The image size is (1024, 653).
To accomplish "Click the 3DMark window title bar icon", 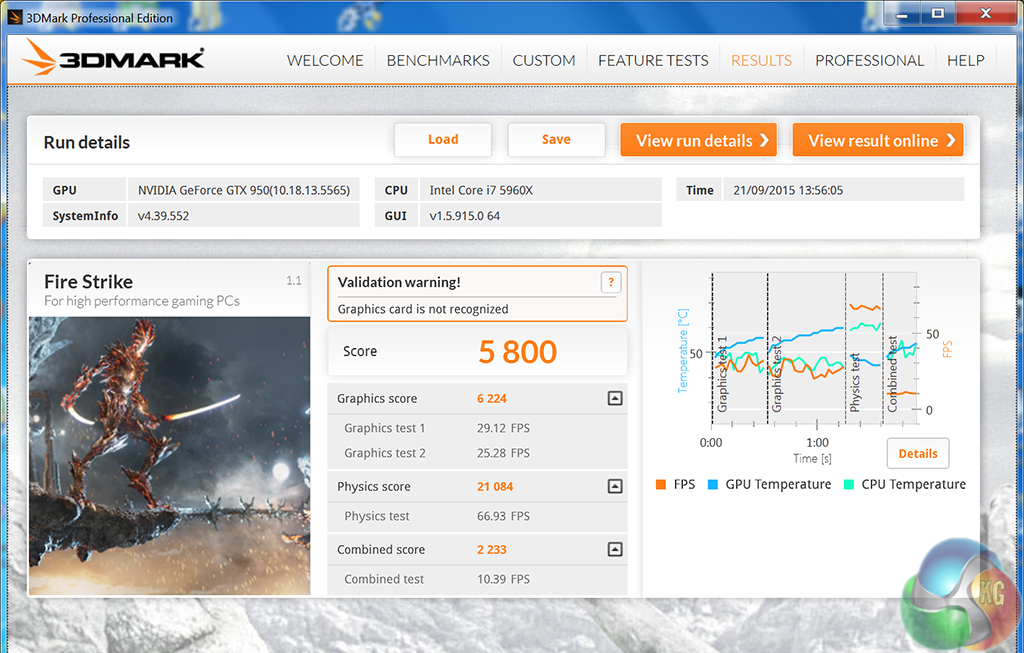I will [14, 18].
